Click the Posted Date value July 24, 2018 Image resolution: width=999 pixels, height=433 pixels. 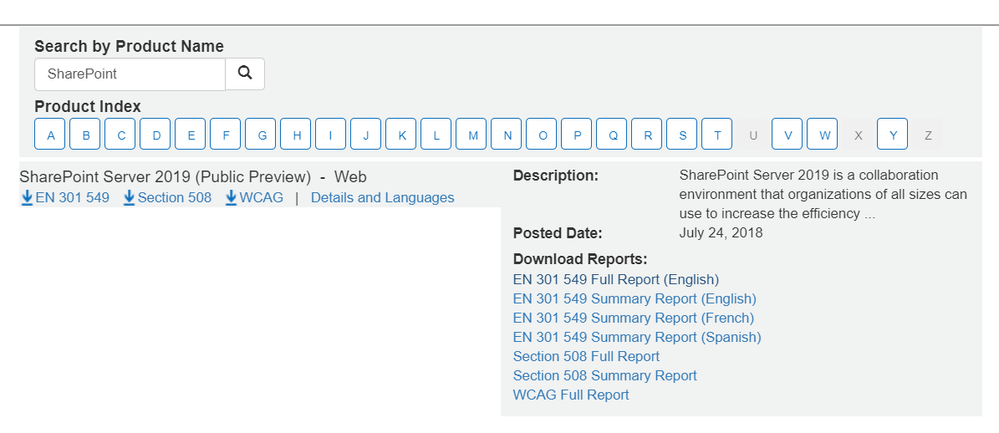click(x=721, y=232)
